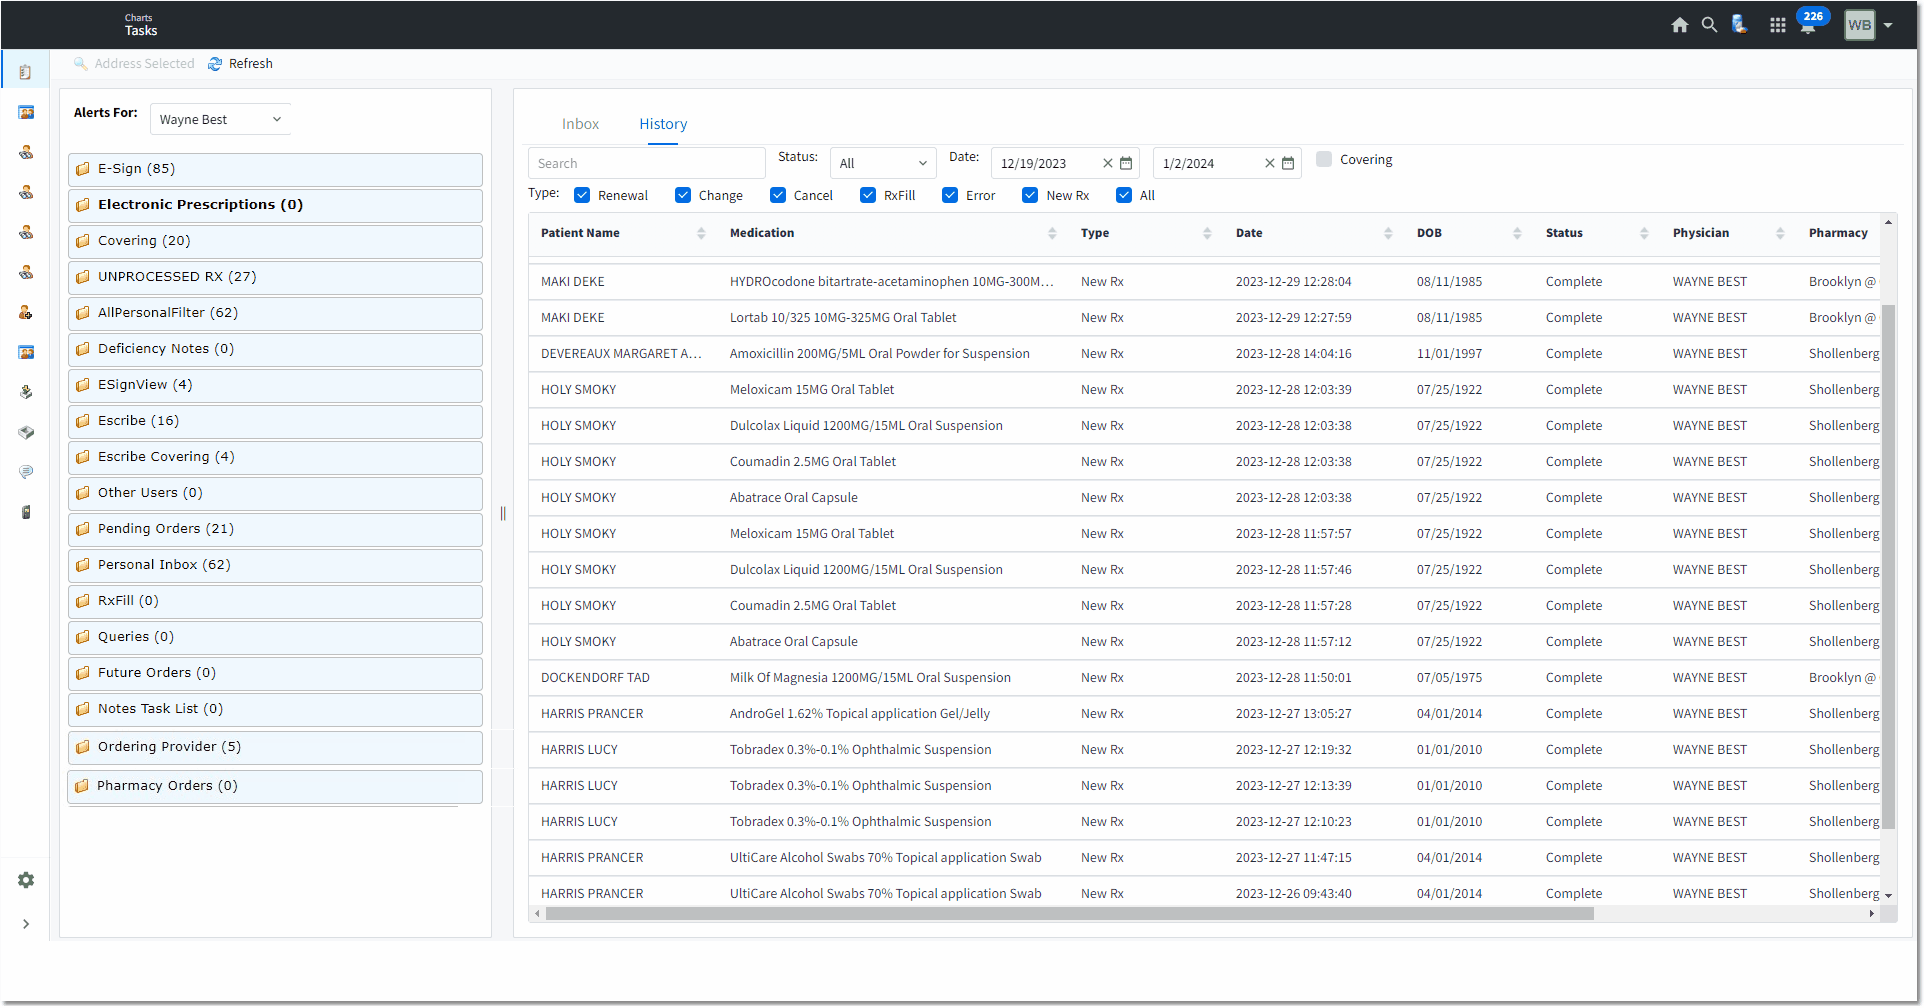Open the clipboard Tasks icon in left sidebar
The image size is (1924, 1008).
[x=26, y=72]
